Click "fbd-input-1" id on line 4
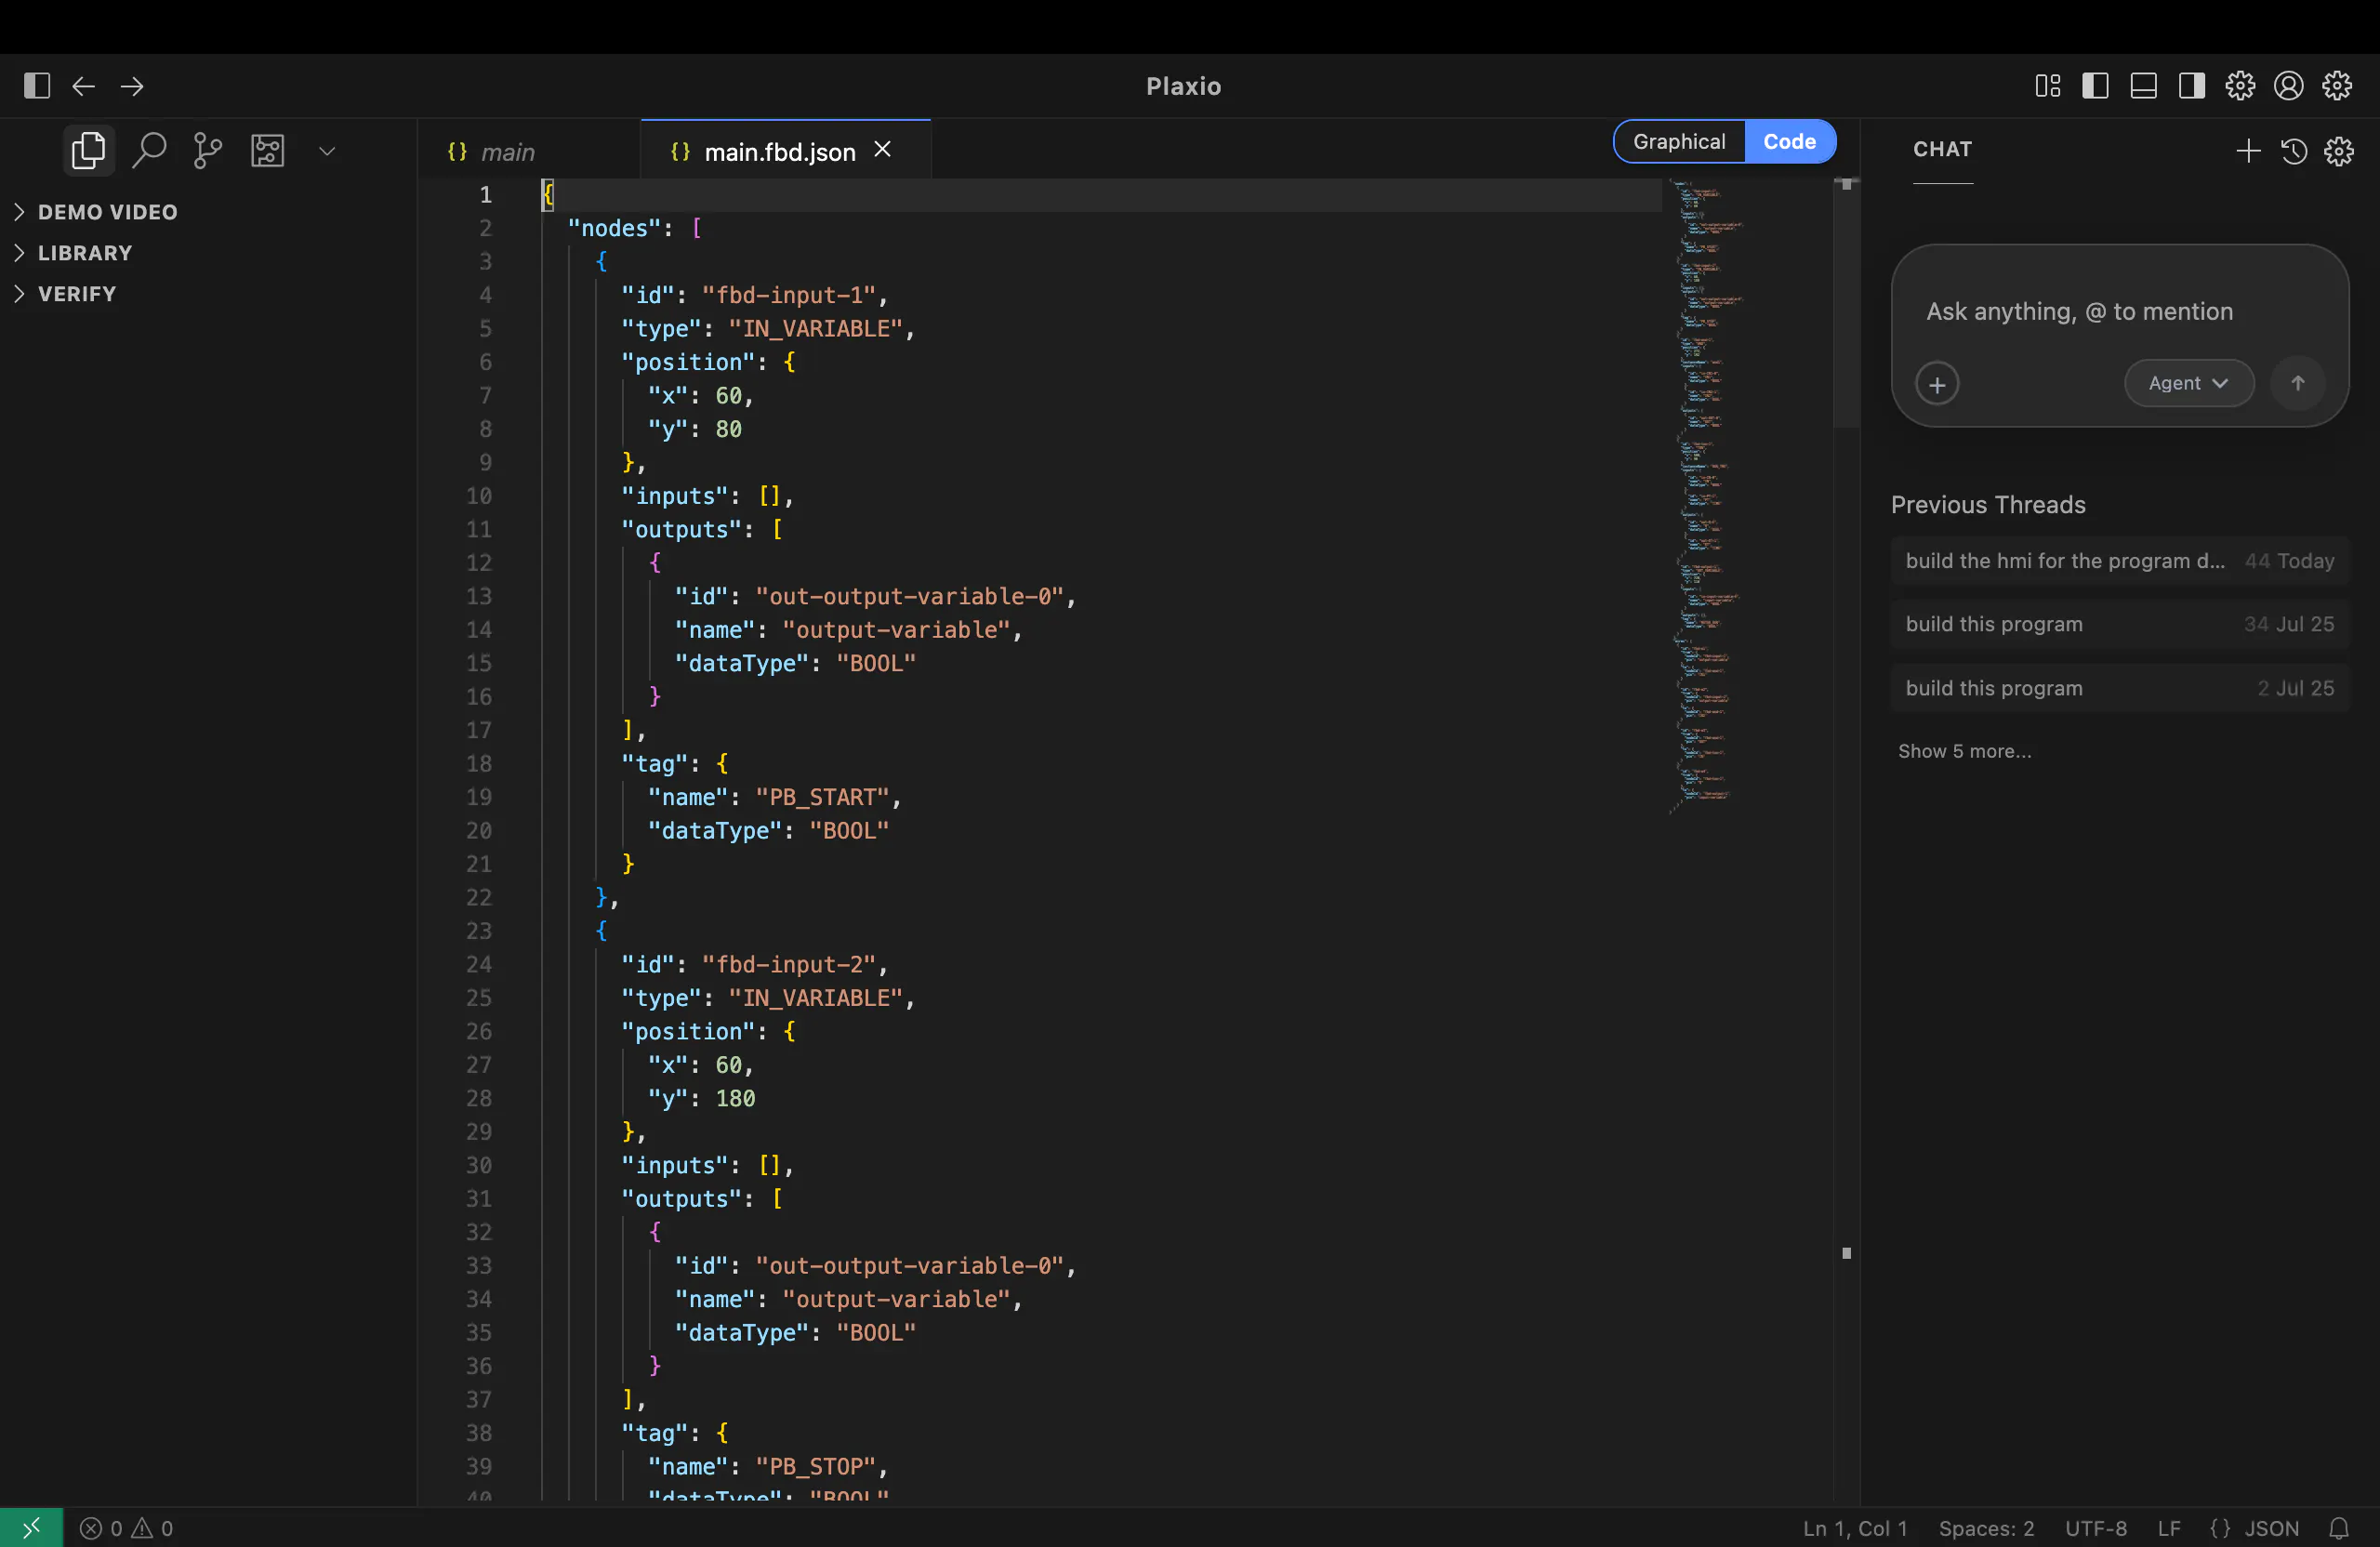The height and width of the screenshot is (1547, 2380). (789, 295)
